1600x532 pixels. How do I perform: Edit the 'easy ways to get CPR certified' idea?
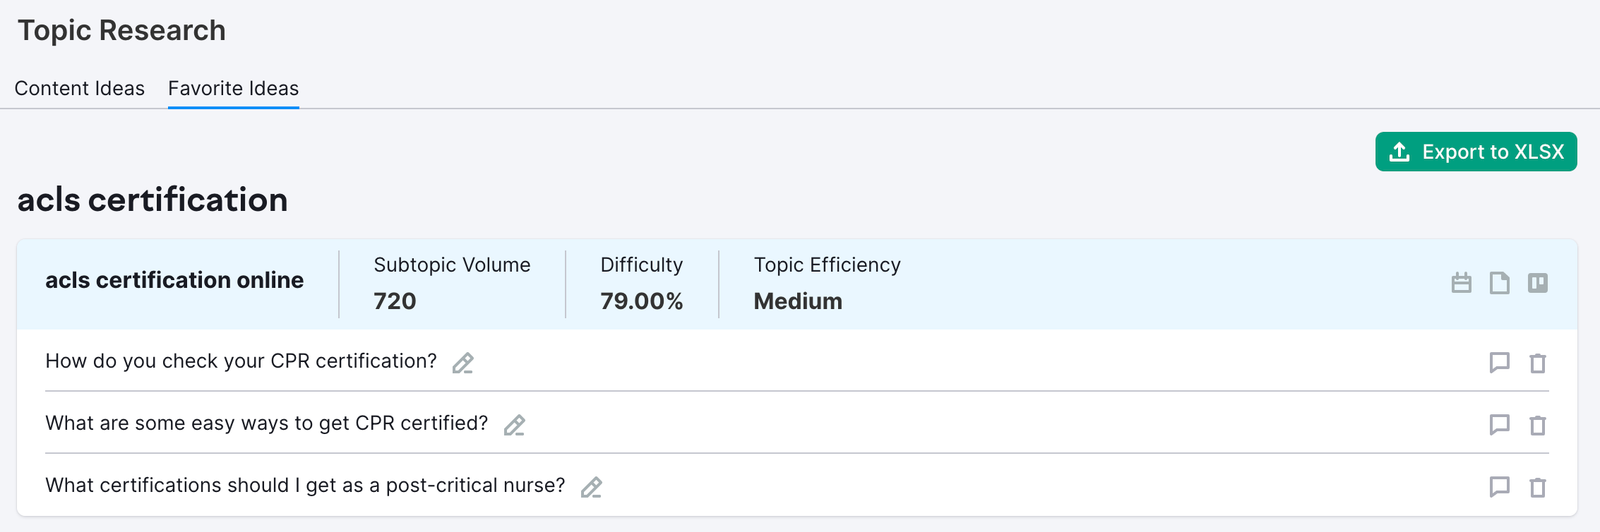click(514, 425)
